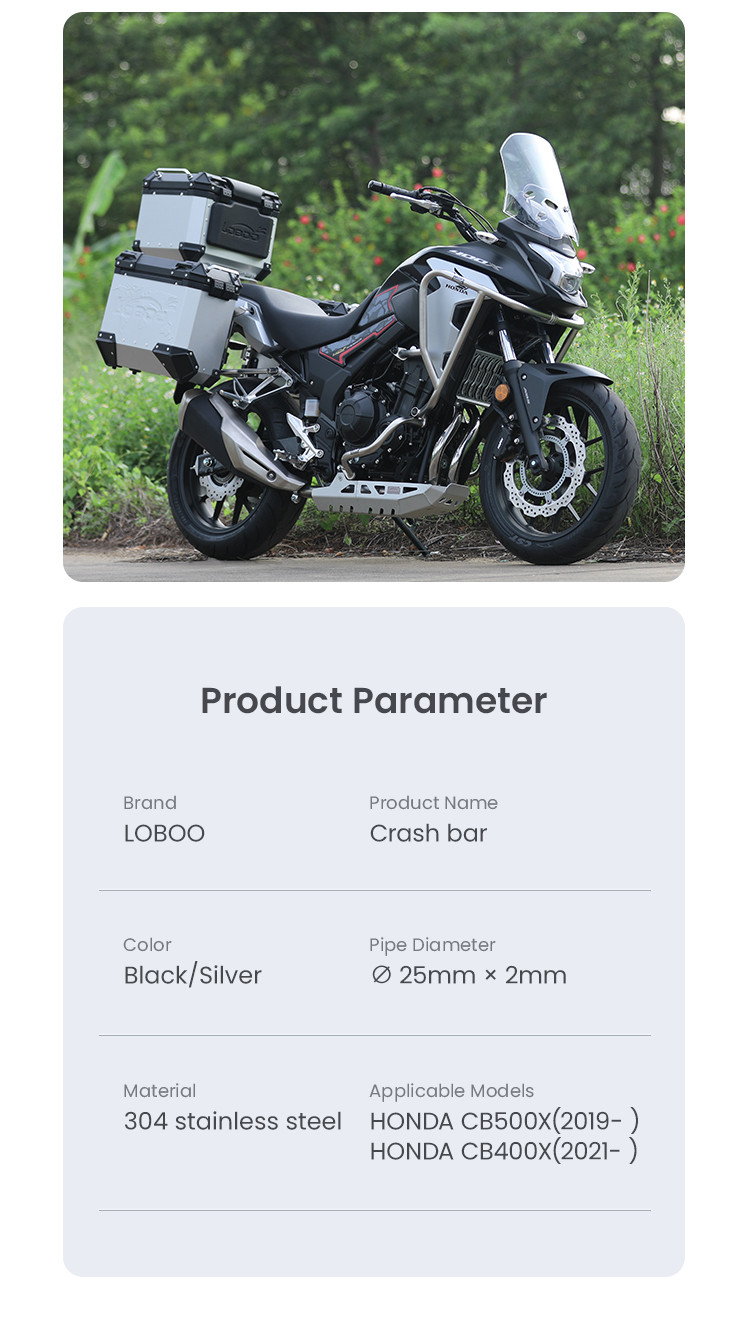Select the 25mm × 2mm diameter value
This screenshot has width=750, height=1317.
pyautogui.click(x=468, y=975)
